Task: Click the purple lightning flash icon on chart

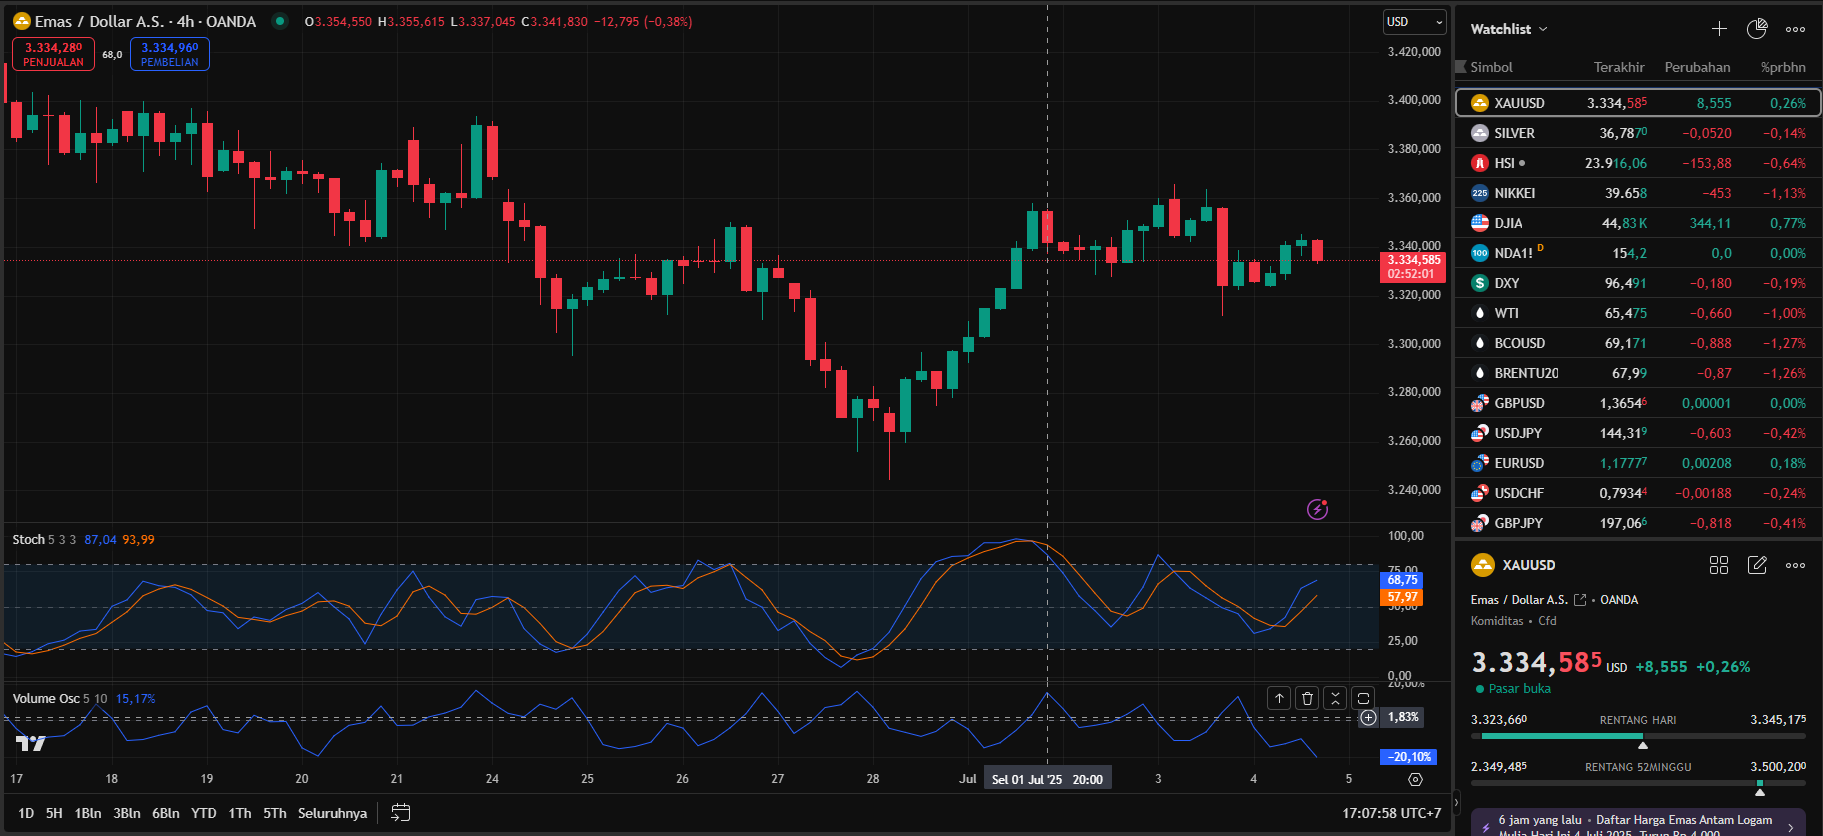Action: point(1318,510)
